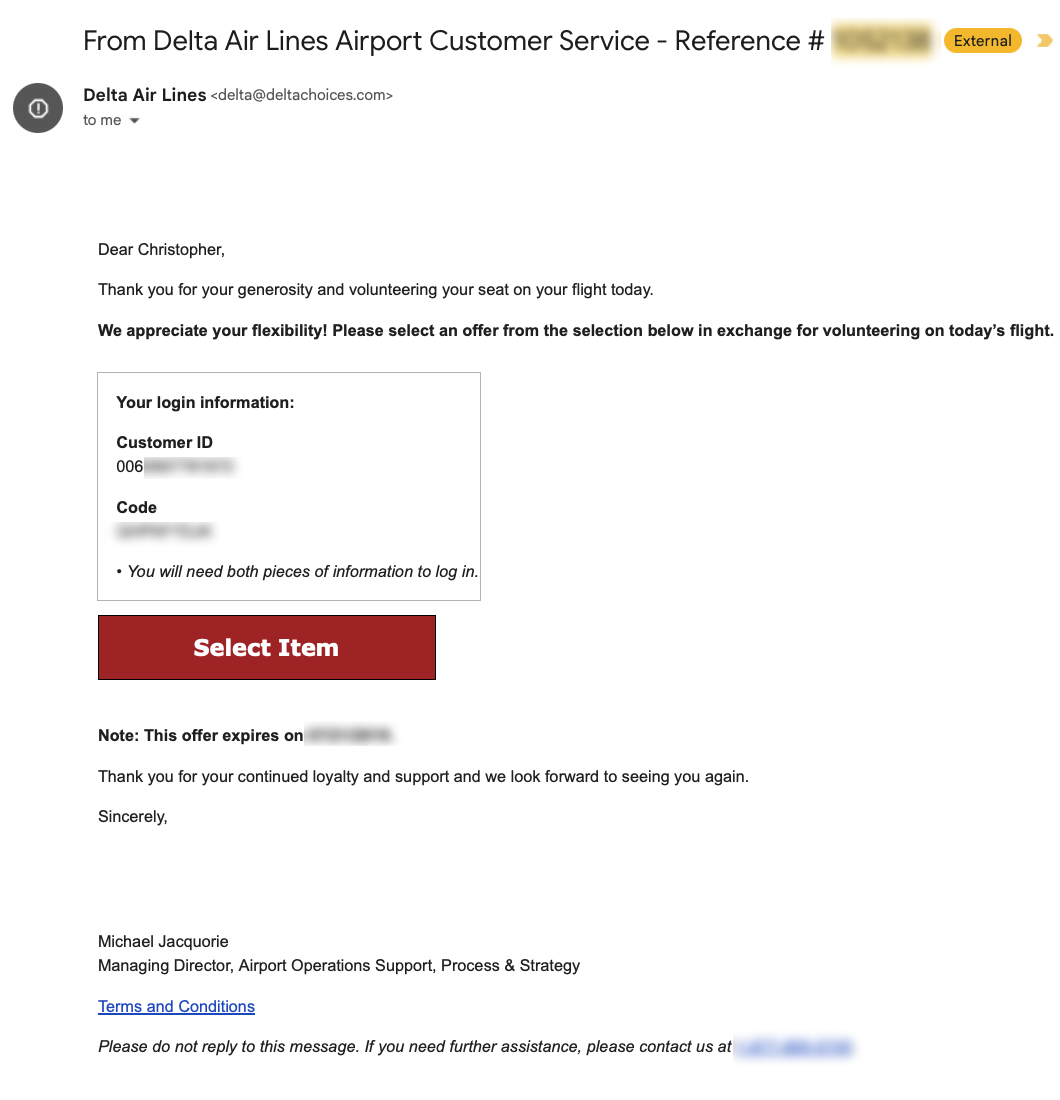1060x1100 pixels.
Task: Expand recipient details arrow beside "to me"
Action: (x=135, y=121)
